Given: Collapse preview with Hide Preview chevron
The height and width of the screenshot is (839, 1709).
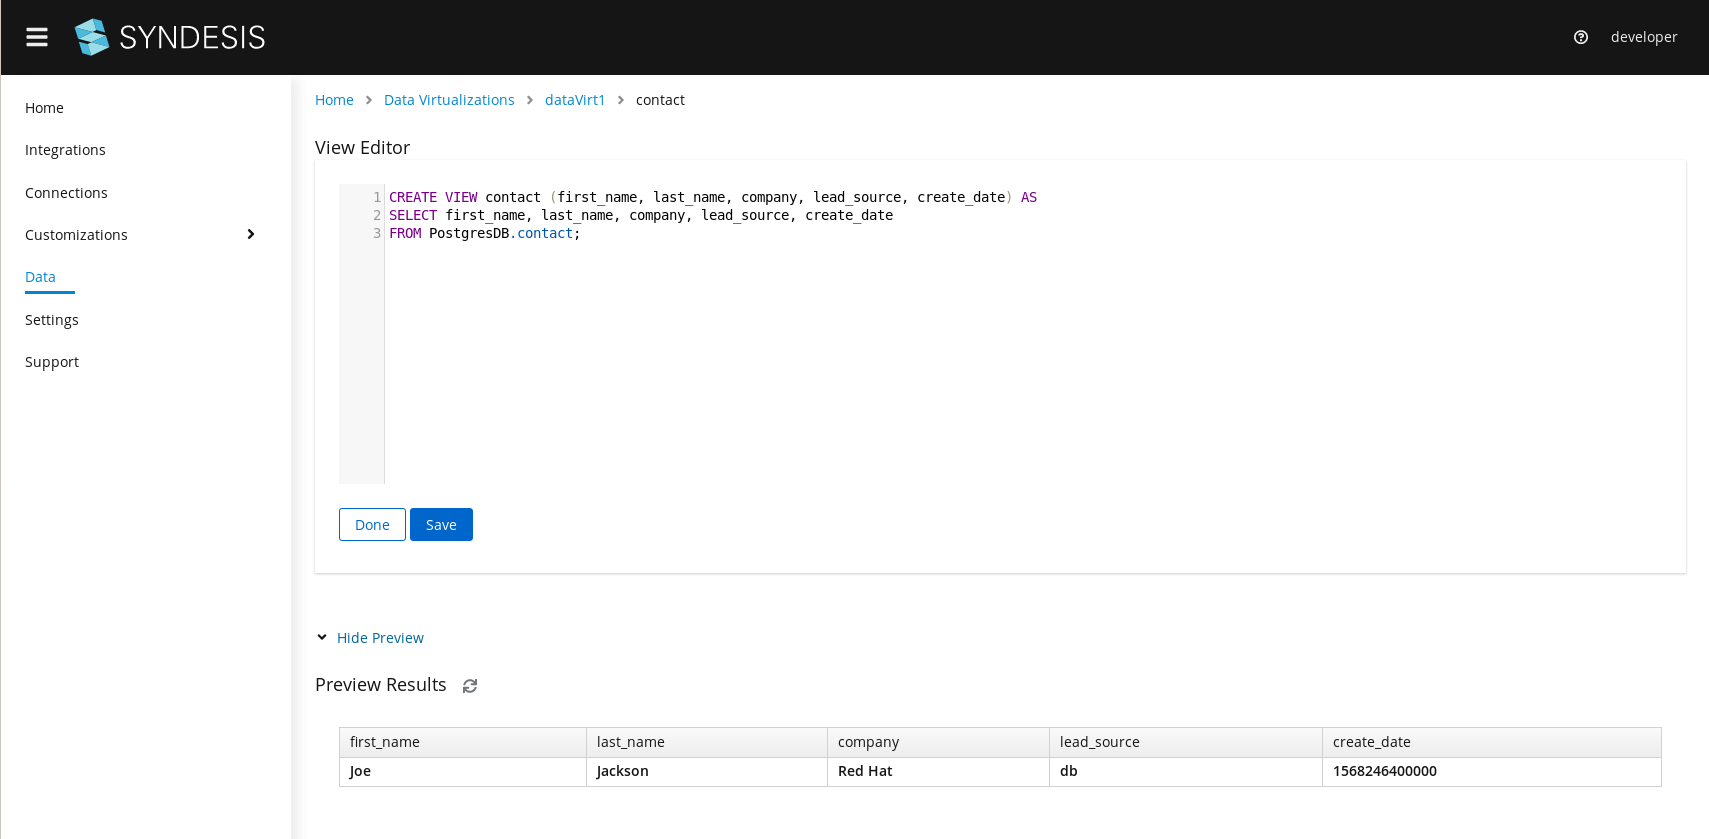Looking at the screenshot, I should pyautogui.click(x=322, y=638).
